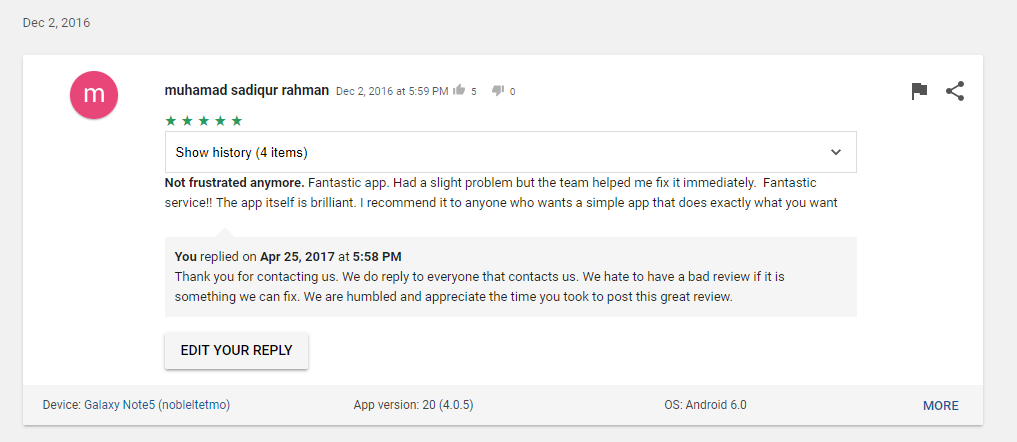
Task: Click the first green rating star
Action: click(x=171, y=120)
